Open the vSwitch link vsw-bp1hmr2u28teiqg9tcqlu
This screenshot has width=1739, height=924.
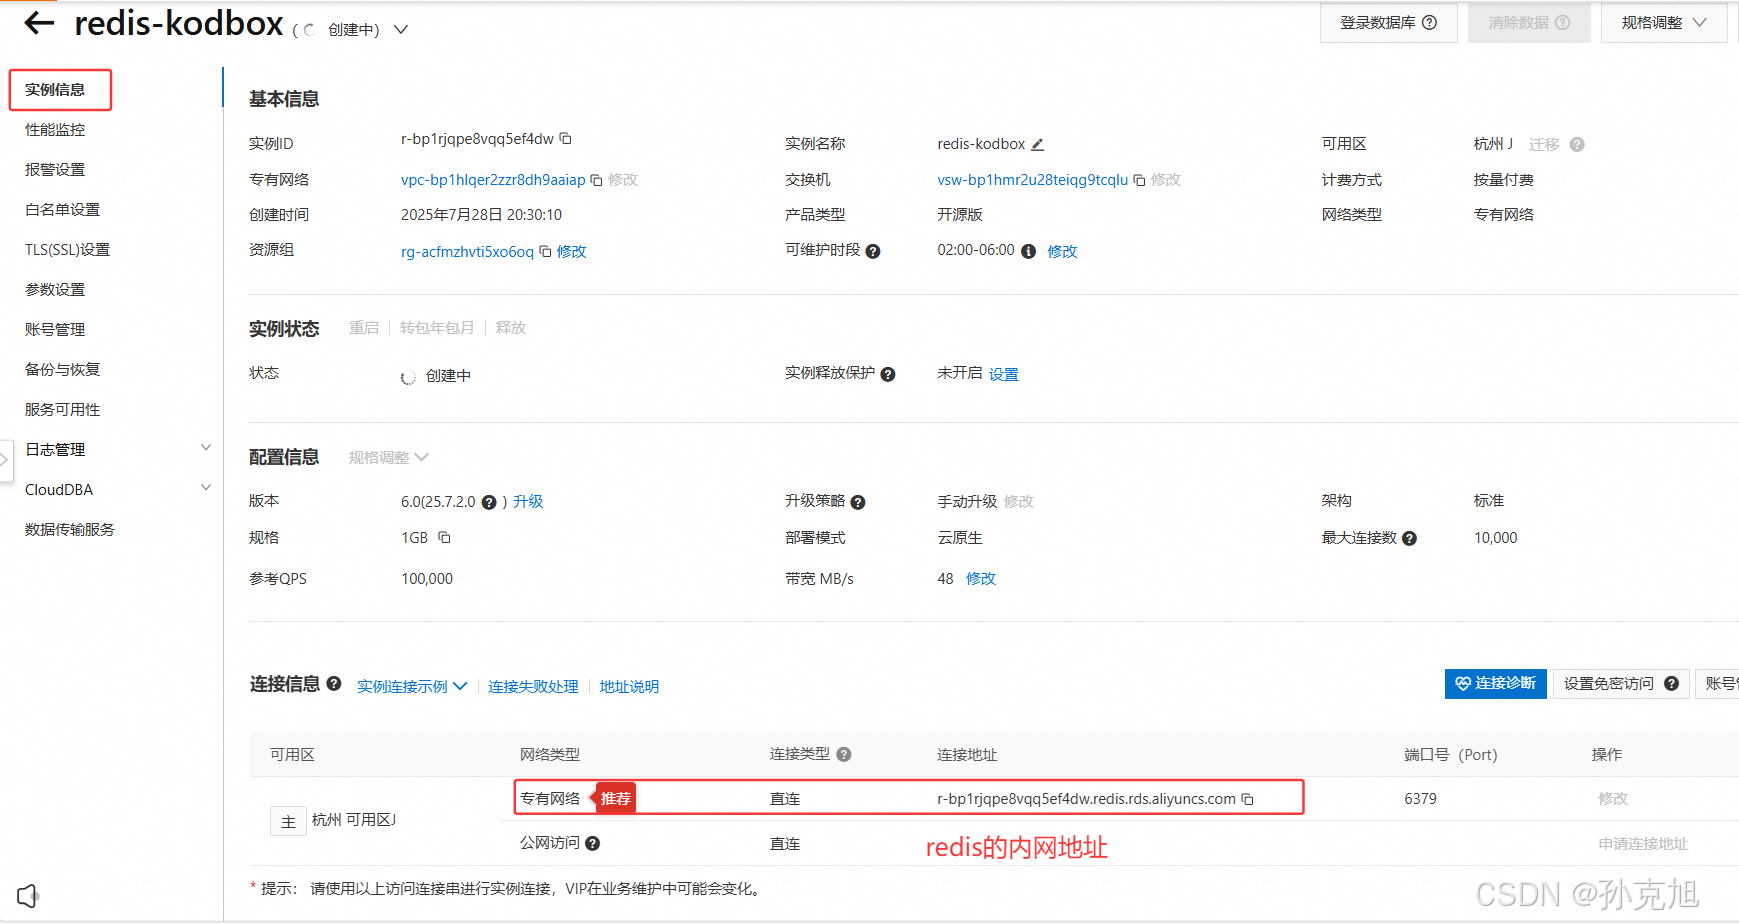(x=1032, y=180)
